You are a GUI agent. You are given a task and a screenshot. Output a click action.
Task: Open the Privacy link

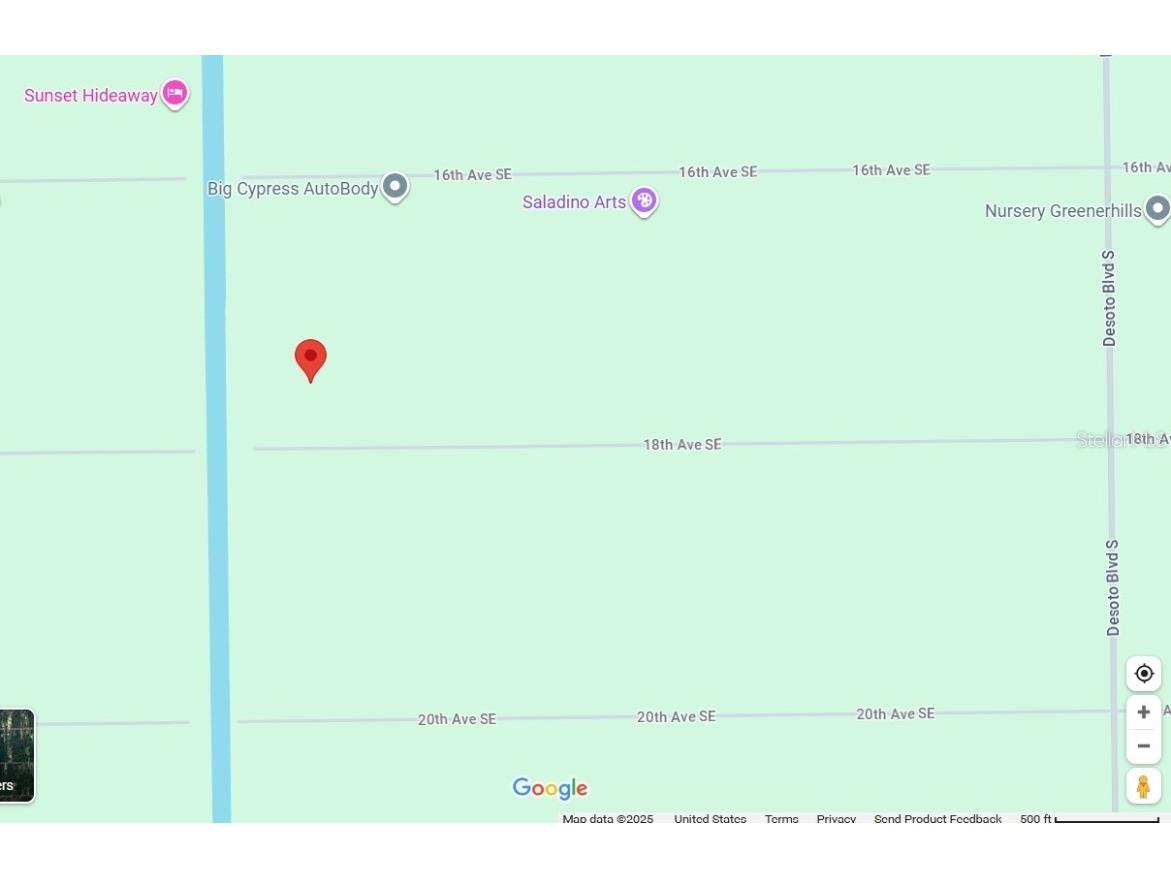[x=836, y=819]
